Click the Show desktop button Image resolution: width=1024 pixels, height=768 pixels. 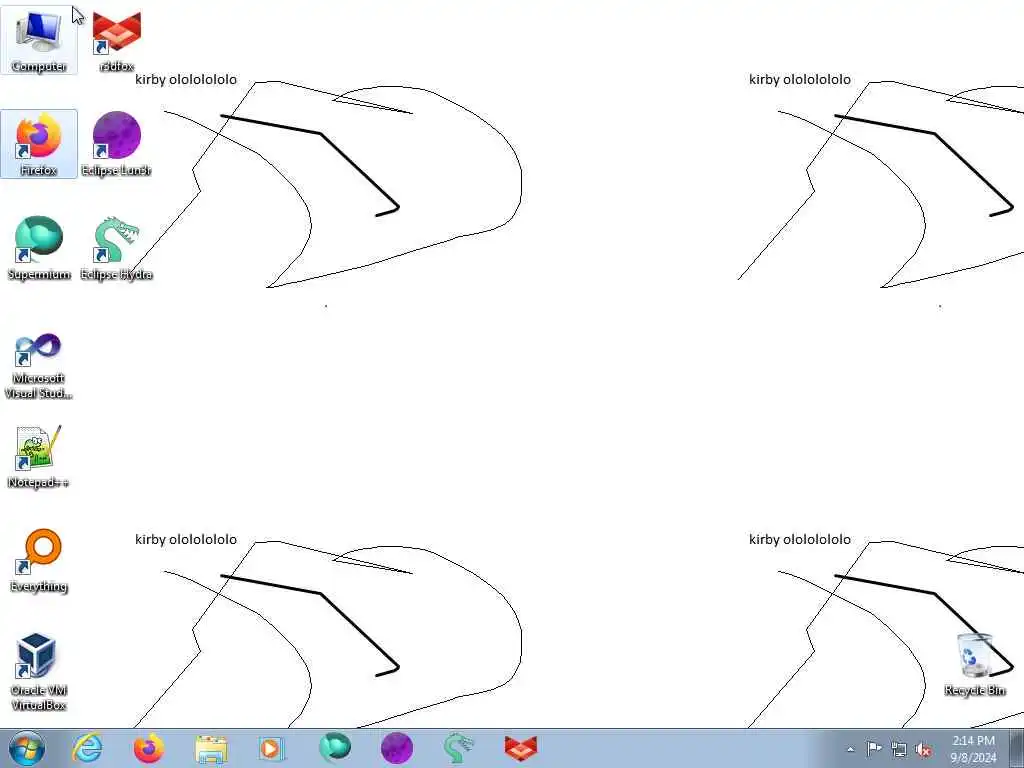(x=1017, y=748)
